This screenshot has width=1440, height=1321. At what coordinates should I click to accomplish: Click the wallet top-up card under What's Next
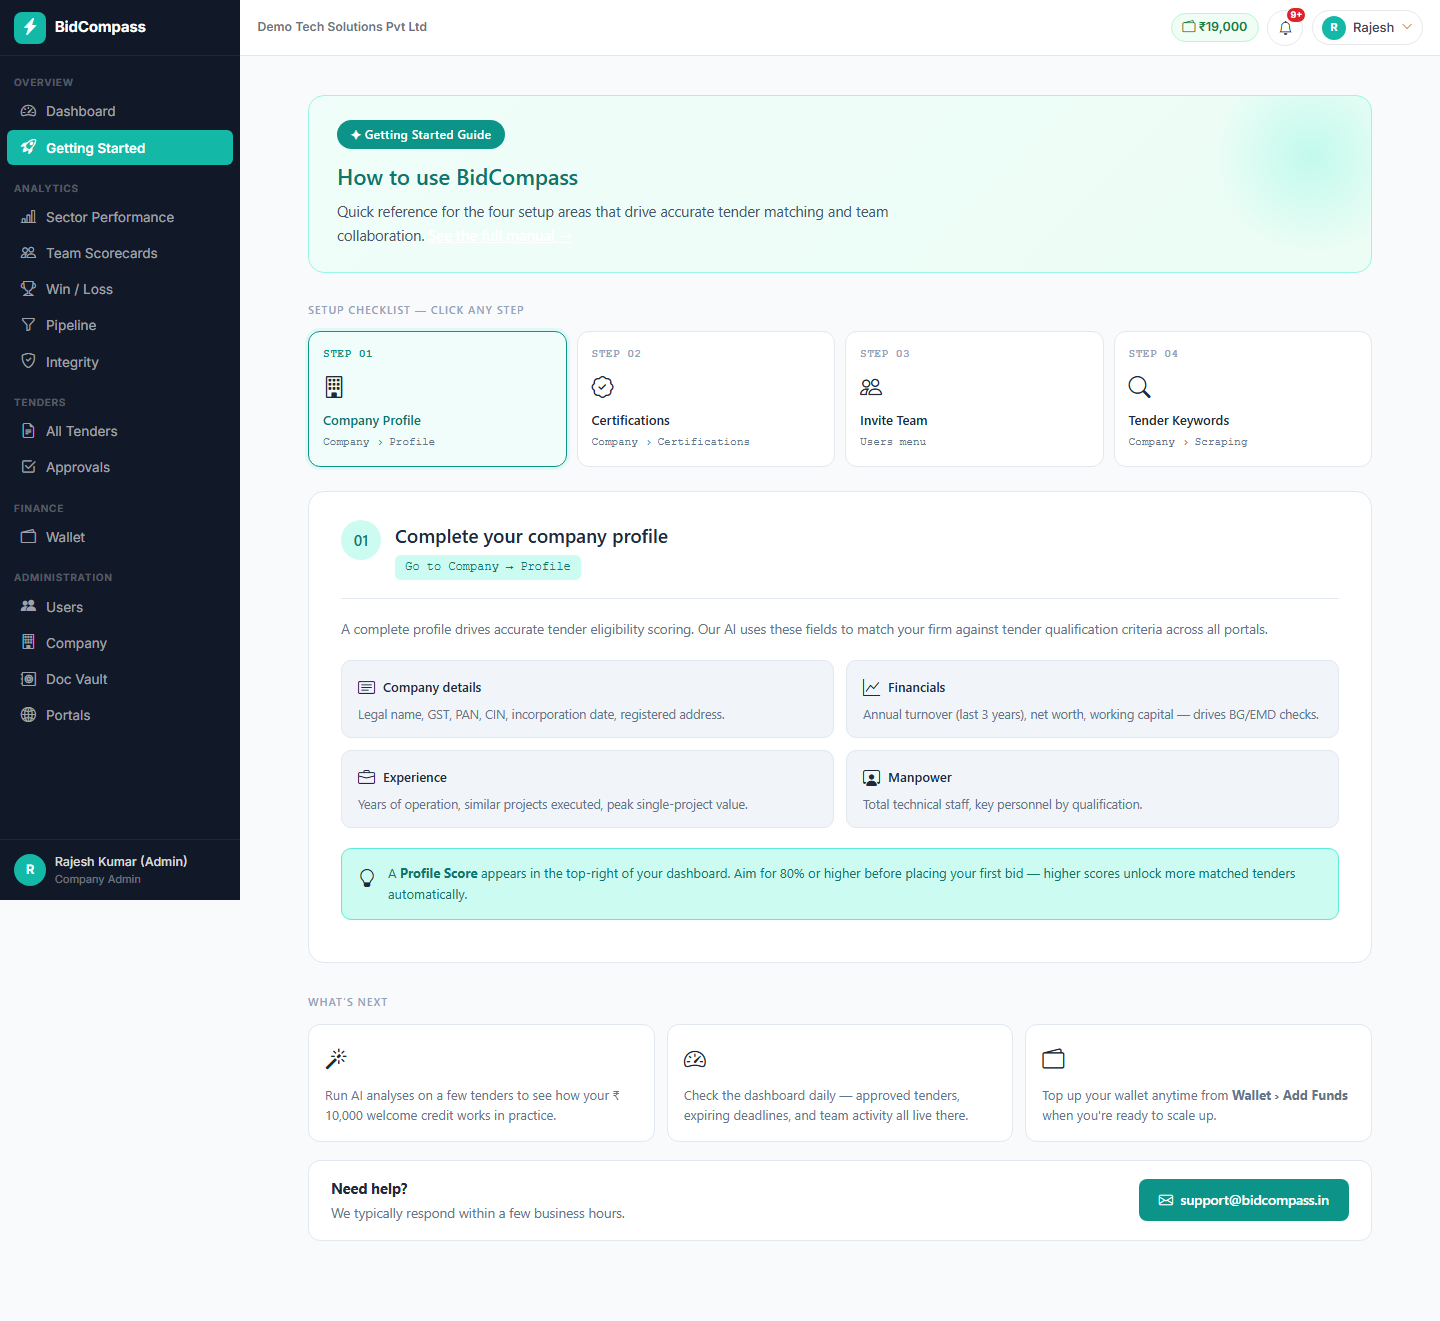click(x=1198, y=1083)
